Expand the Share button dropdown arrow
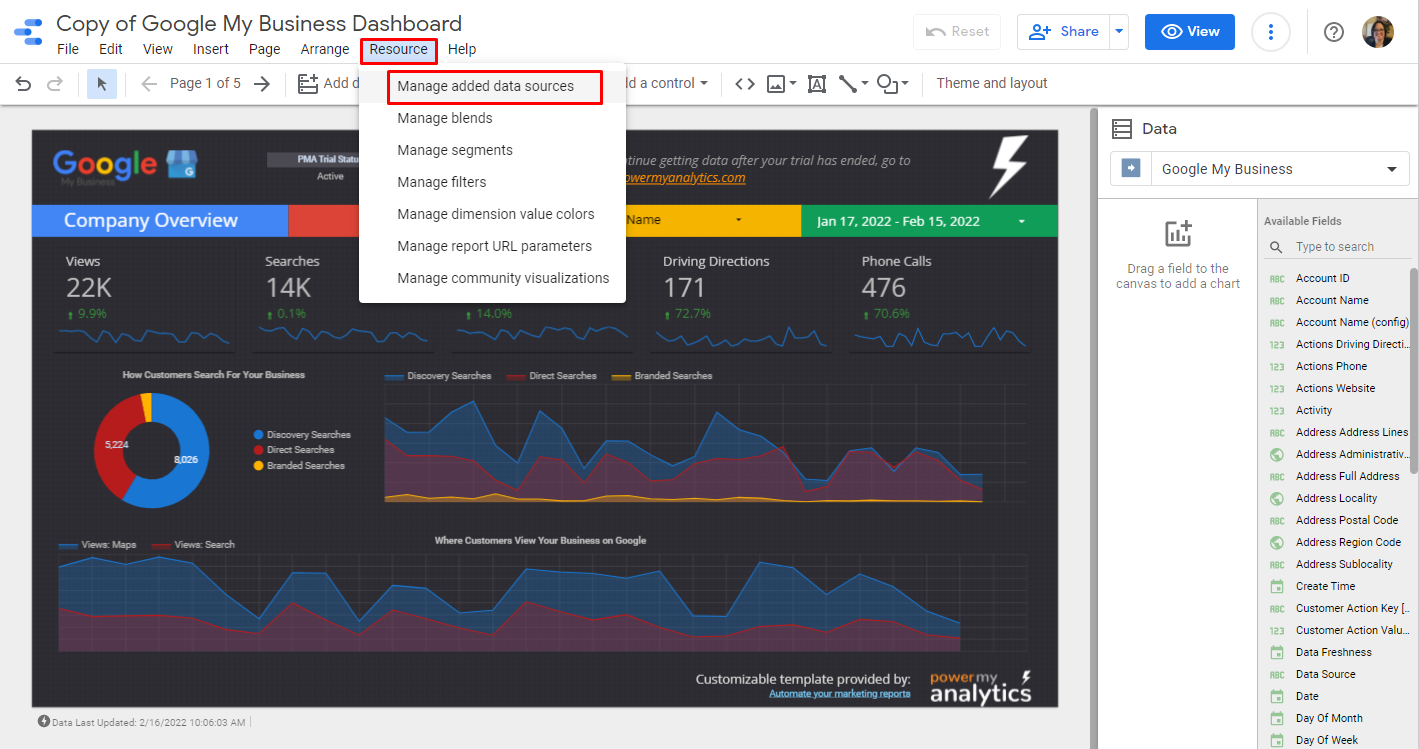 [1120, 32]
